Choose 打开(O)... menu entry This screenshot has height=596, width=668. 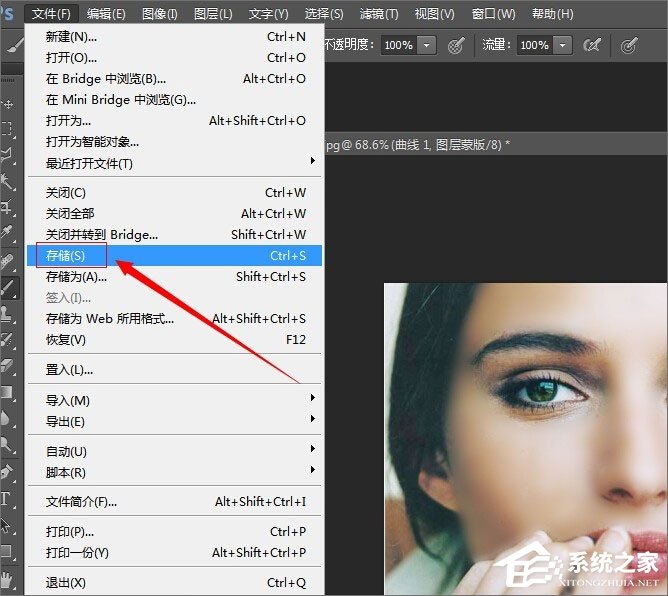[x=175, y=58]
